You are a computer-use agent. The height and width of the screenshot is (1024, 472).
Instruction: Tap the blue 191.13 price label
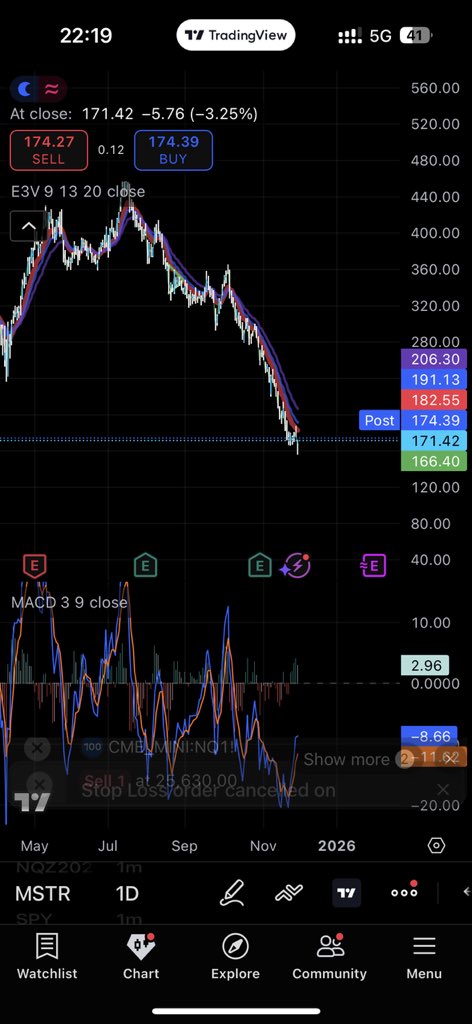(434, 379)
